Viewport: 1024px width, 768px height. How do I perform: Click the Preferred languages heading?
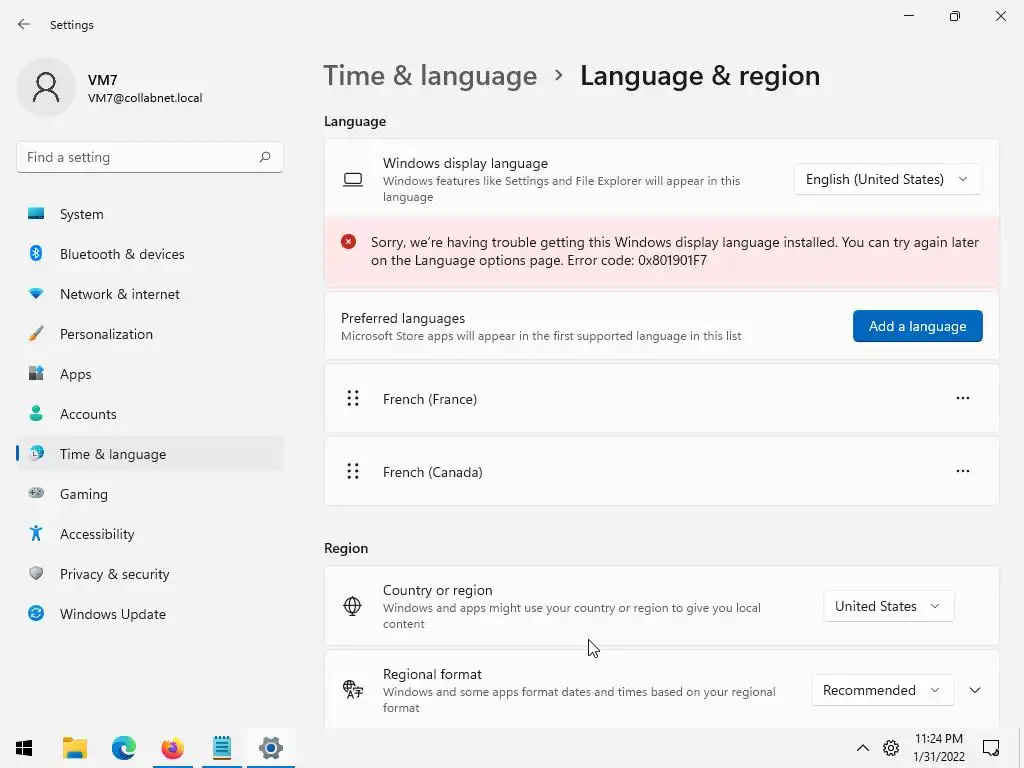pyautogui.click(x=403, y=318)
